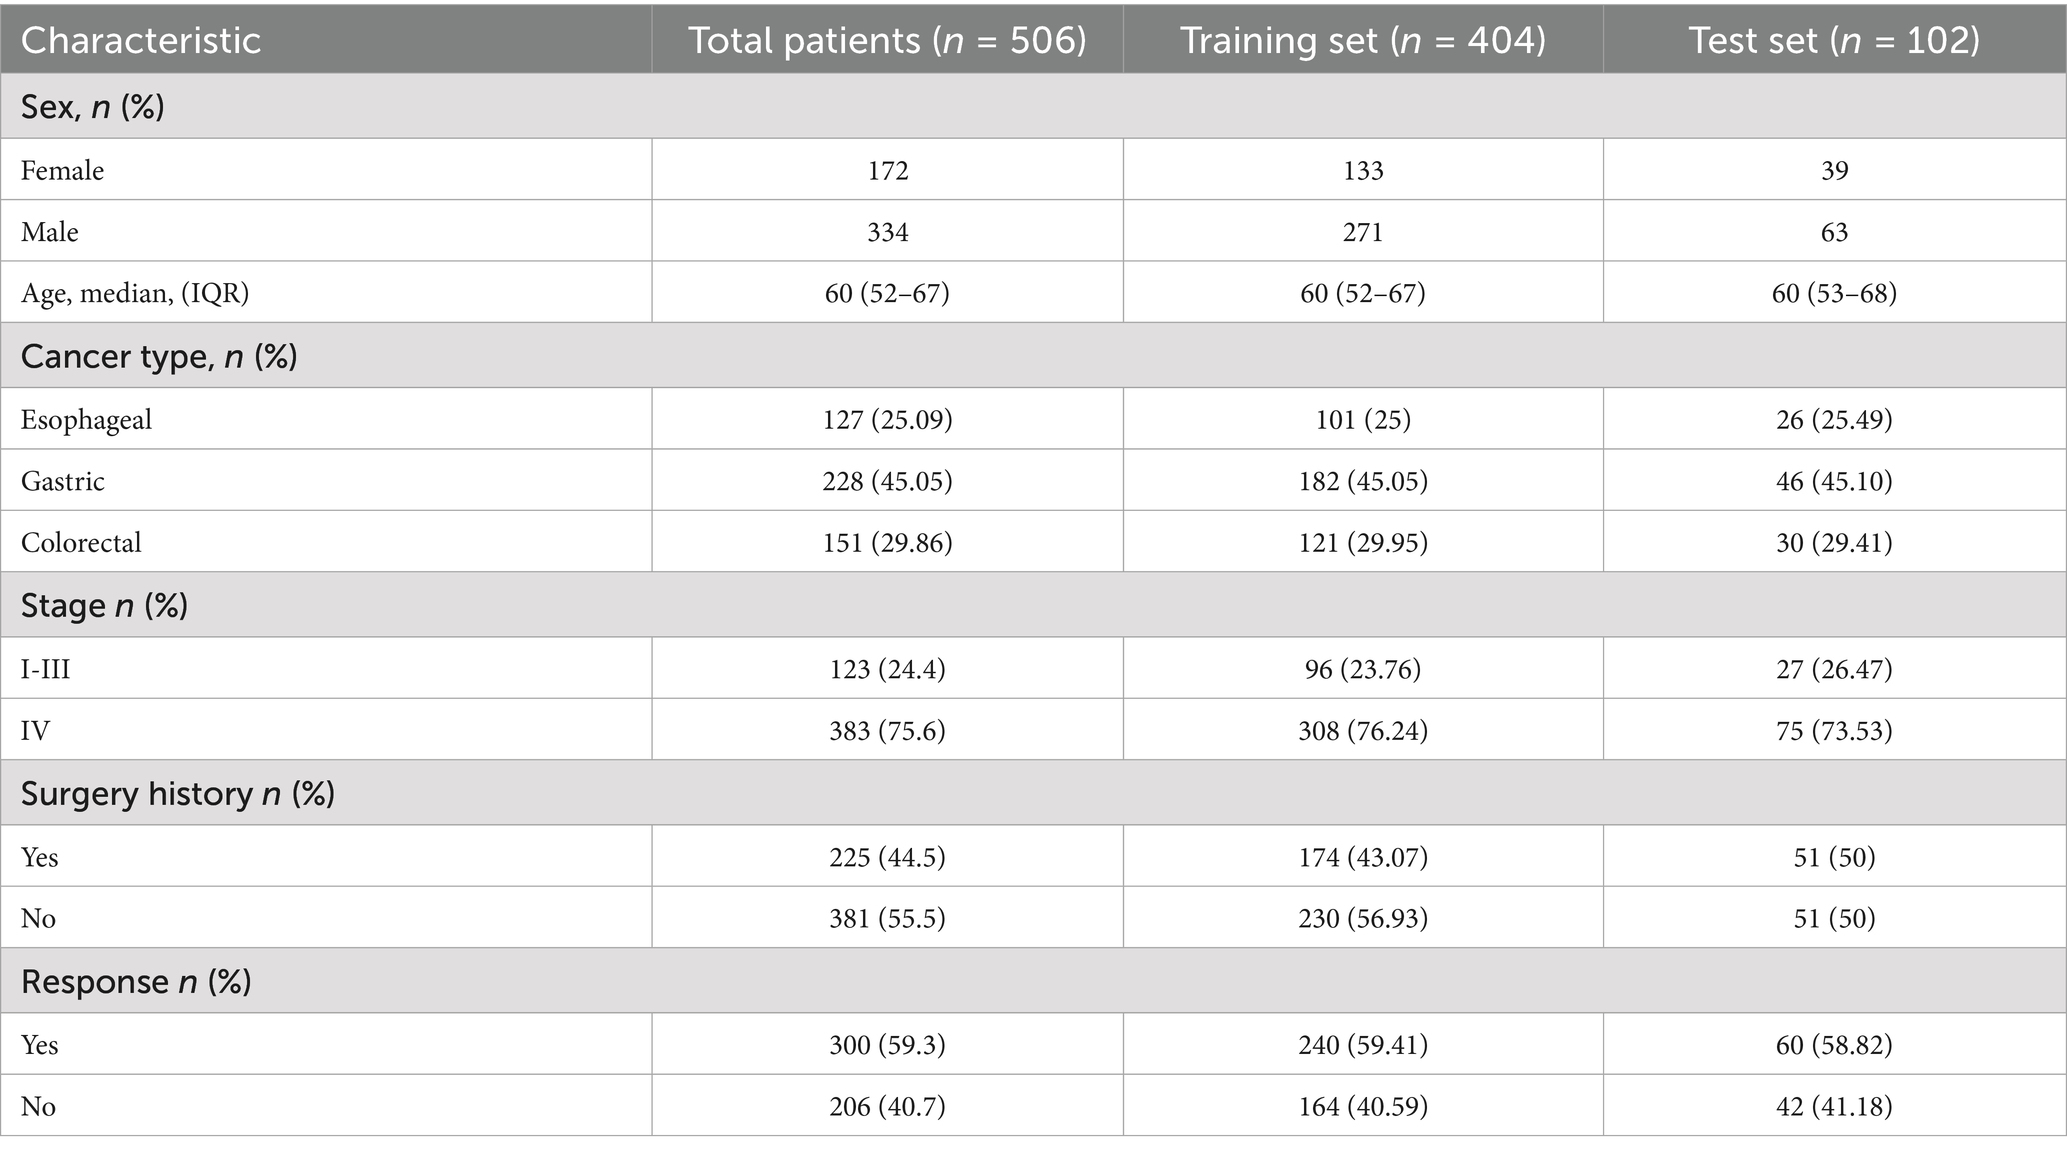Viewport: 2067px width, 1154px height.
Task: Click the test set age cell 60 (53–68)
Action: pyautogui.click(x=1834, y=293)
